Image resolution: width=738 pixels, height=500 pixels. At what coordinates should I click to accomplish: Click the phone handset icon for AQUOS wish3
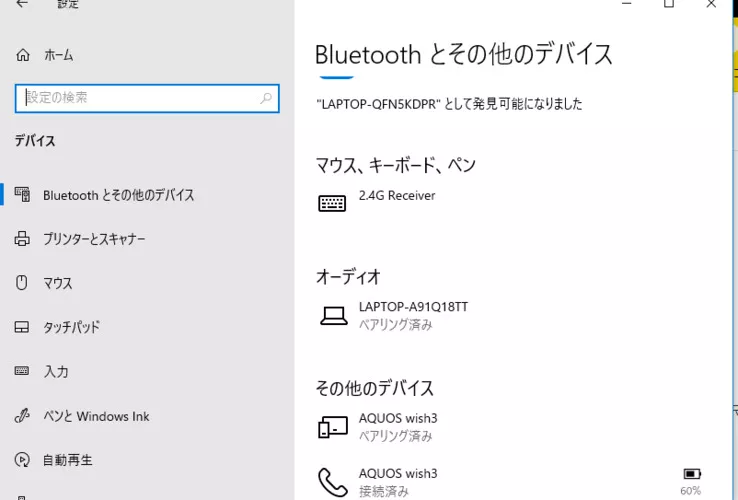click(x=333, y=483)
